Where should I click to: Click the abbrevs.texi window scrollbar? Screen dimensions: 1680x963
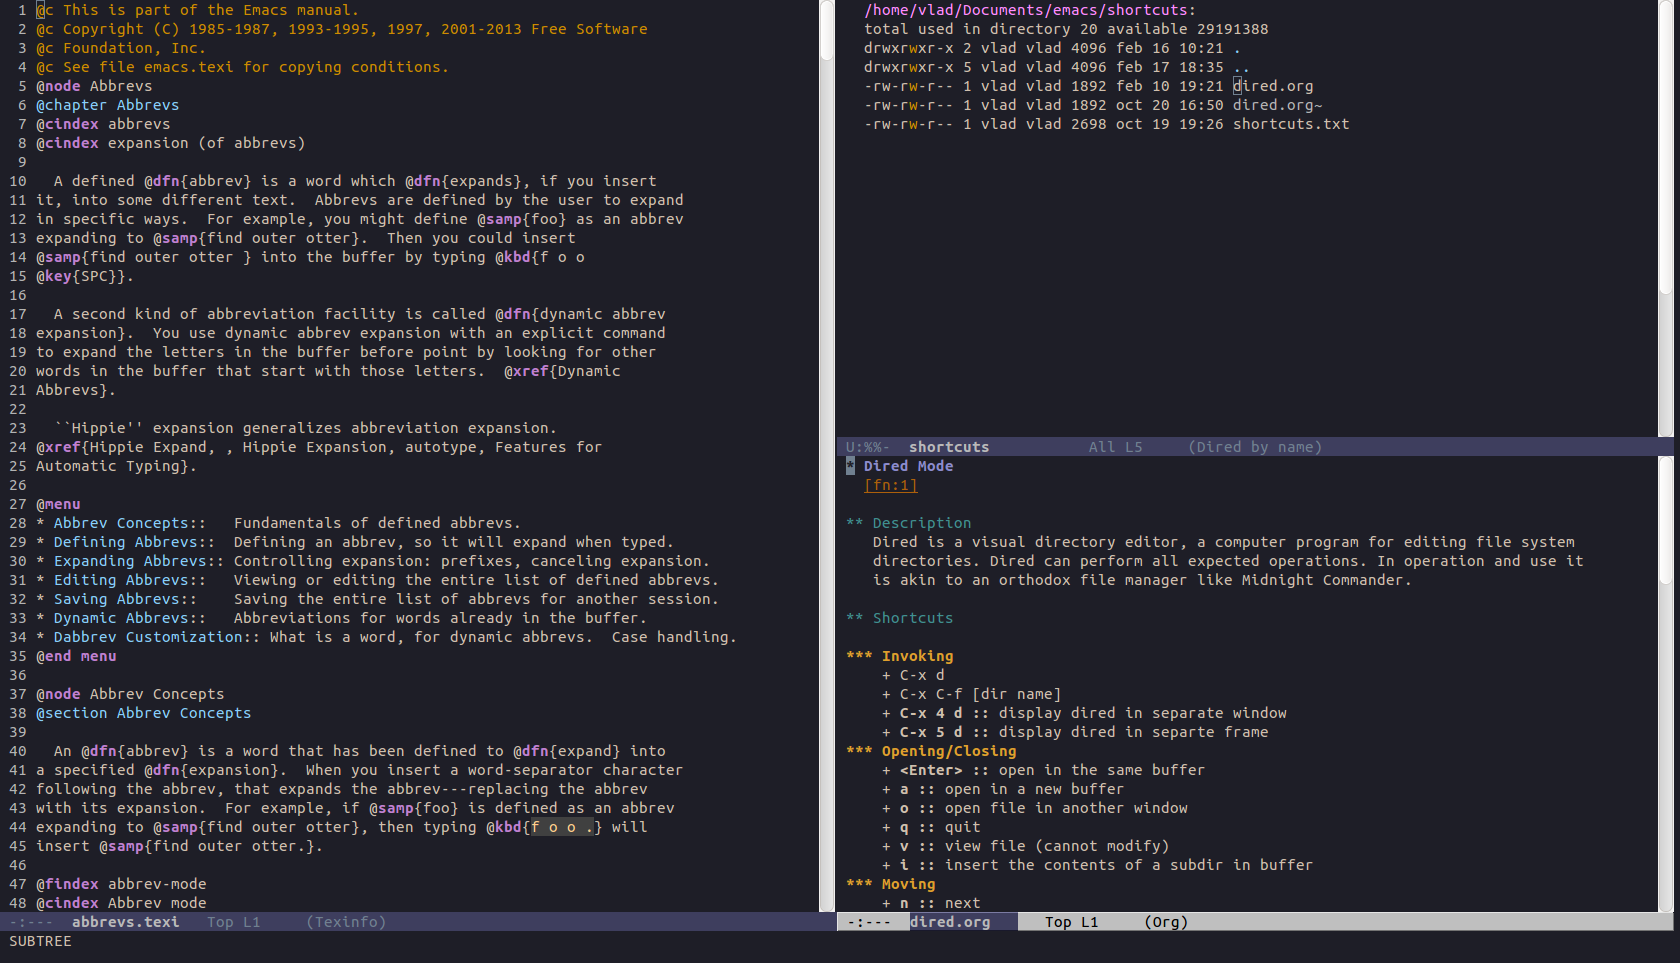pyautogui.click(x=827, y=450)
